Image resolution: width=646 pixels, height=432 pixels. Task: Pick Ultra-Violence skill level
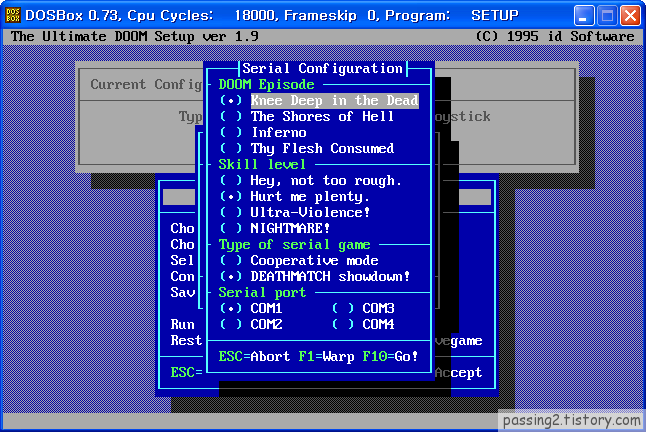(295, 213)
